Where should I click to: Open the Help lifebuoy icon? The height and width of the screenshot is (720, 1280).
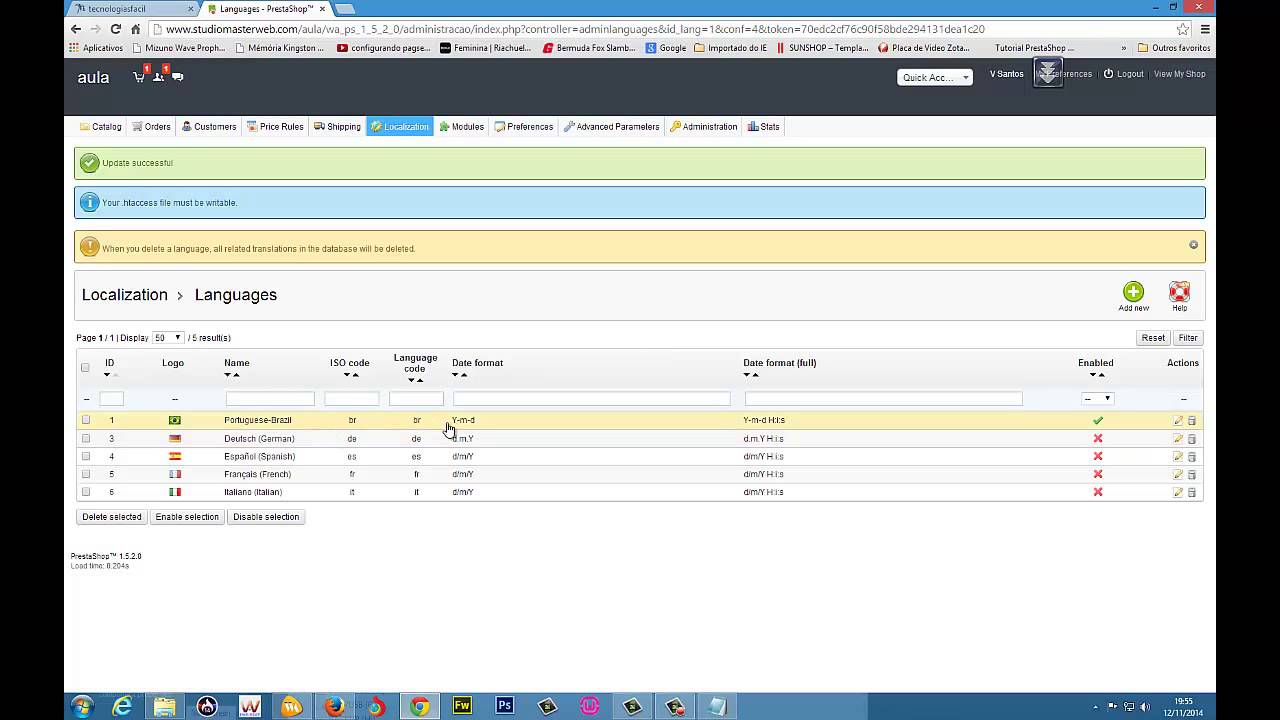[x=1179, y=292]
